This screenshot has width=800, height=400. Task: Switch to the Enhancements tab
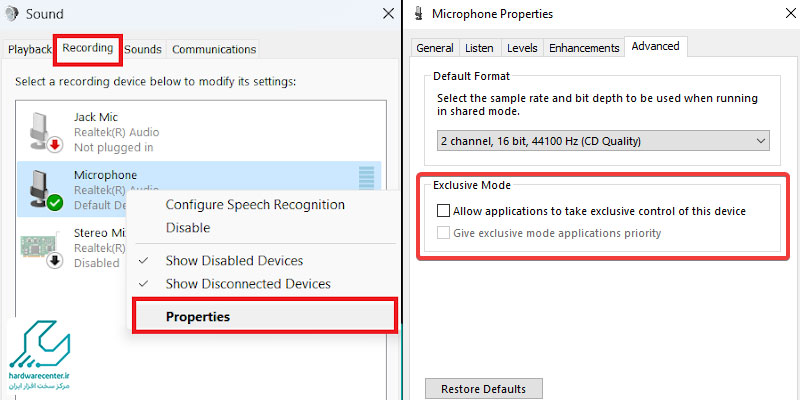pos(584,48)
